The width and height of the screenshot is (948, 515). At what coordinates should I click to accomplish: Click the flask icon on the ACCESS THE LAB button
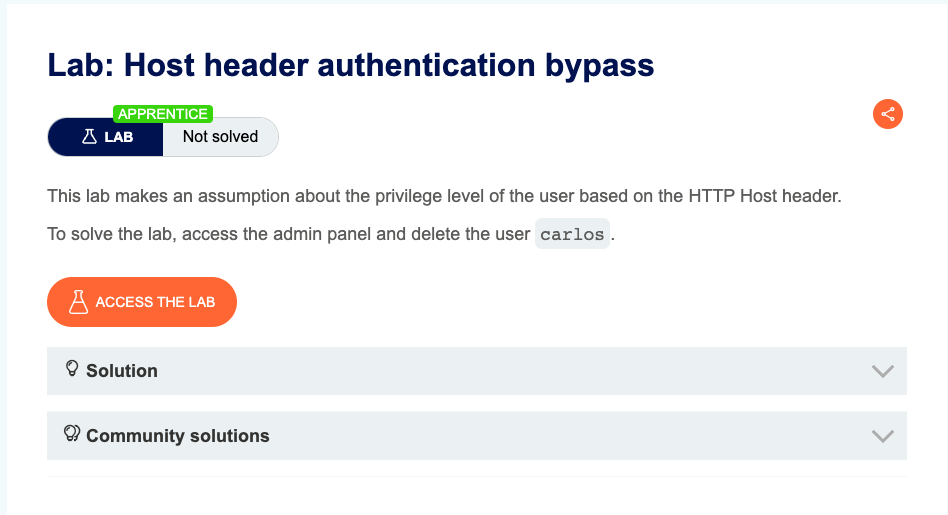[x=78, y=302]
